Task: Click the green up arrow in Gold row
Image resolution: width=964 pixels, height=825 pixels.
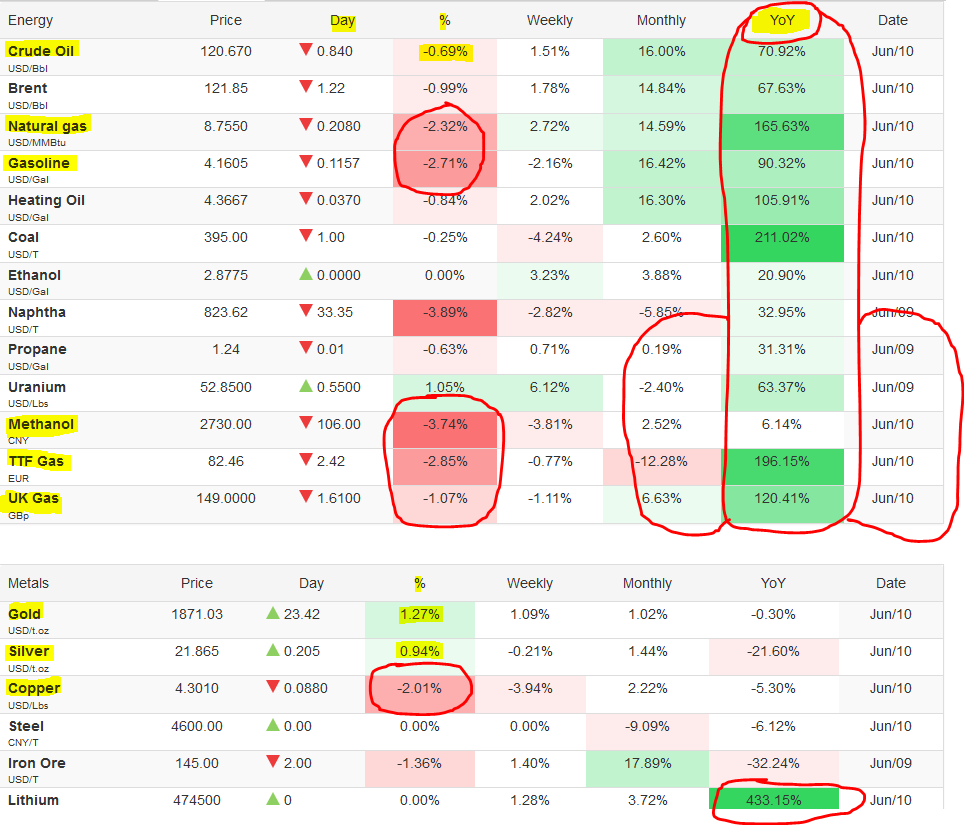Action: (273, 612)
